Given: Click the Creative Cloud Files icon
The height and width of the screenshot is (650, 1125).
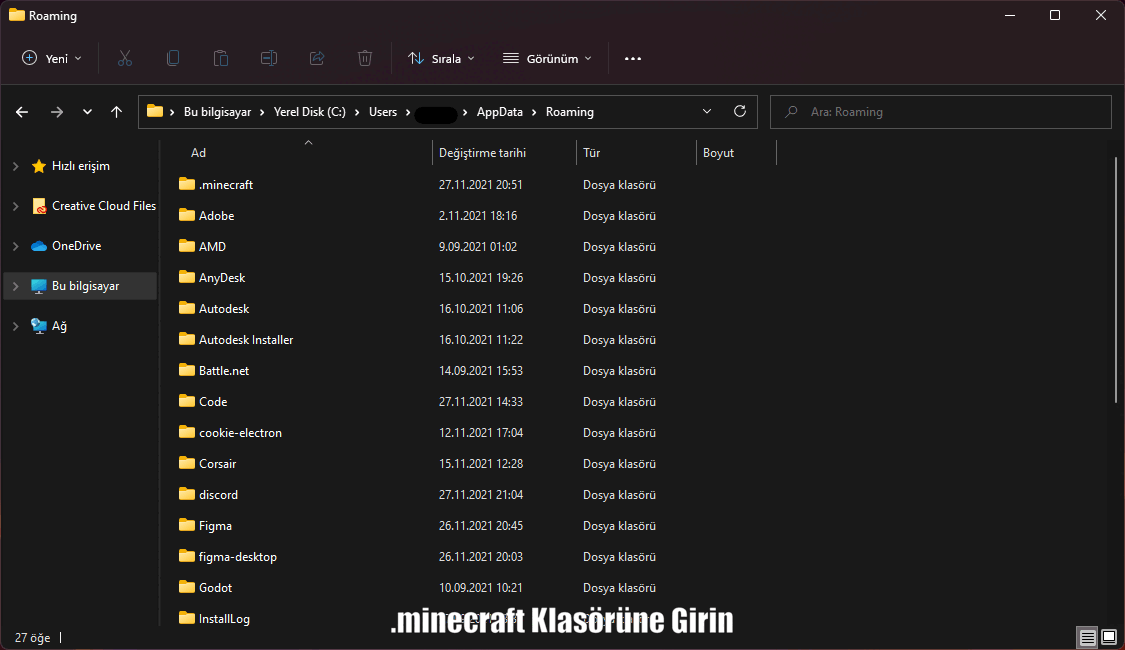Looking at the screenshot, I should [x=39, y=206].
